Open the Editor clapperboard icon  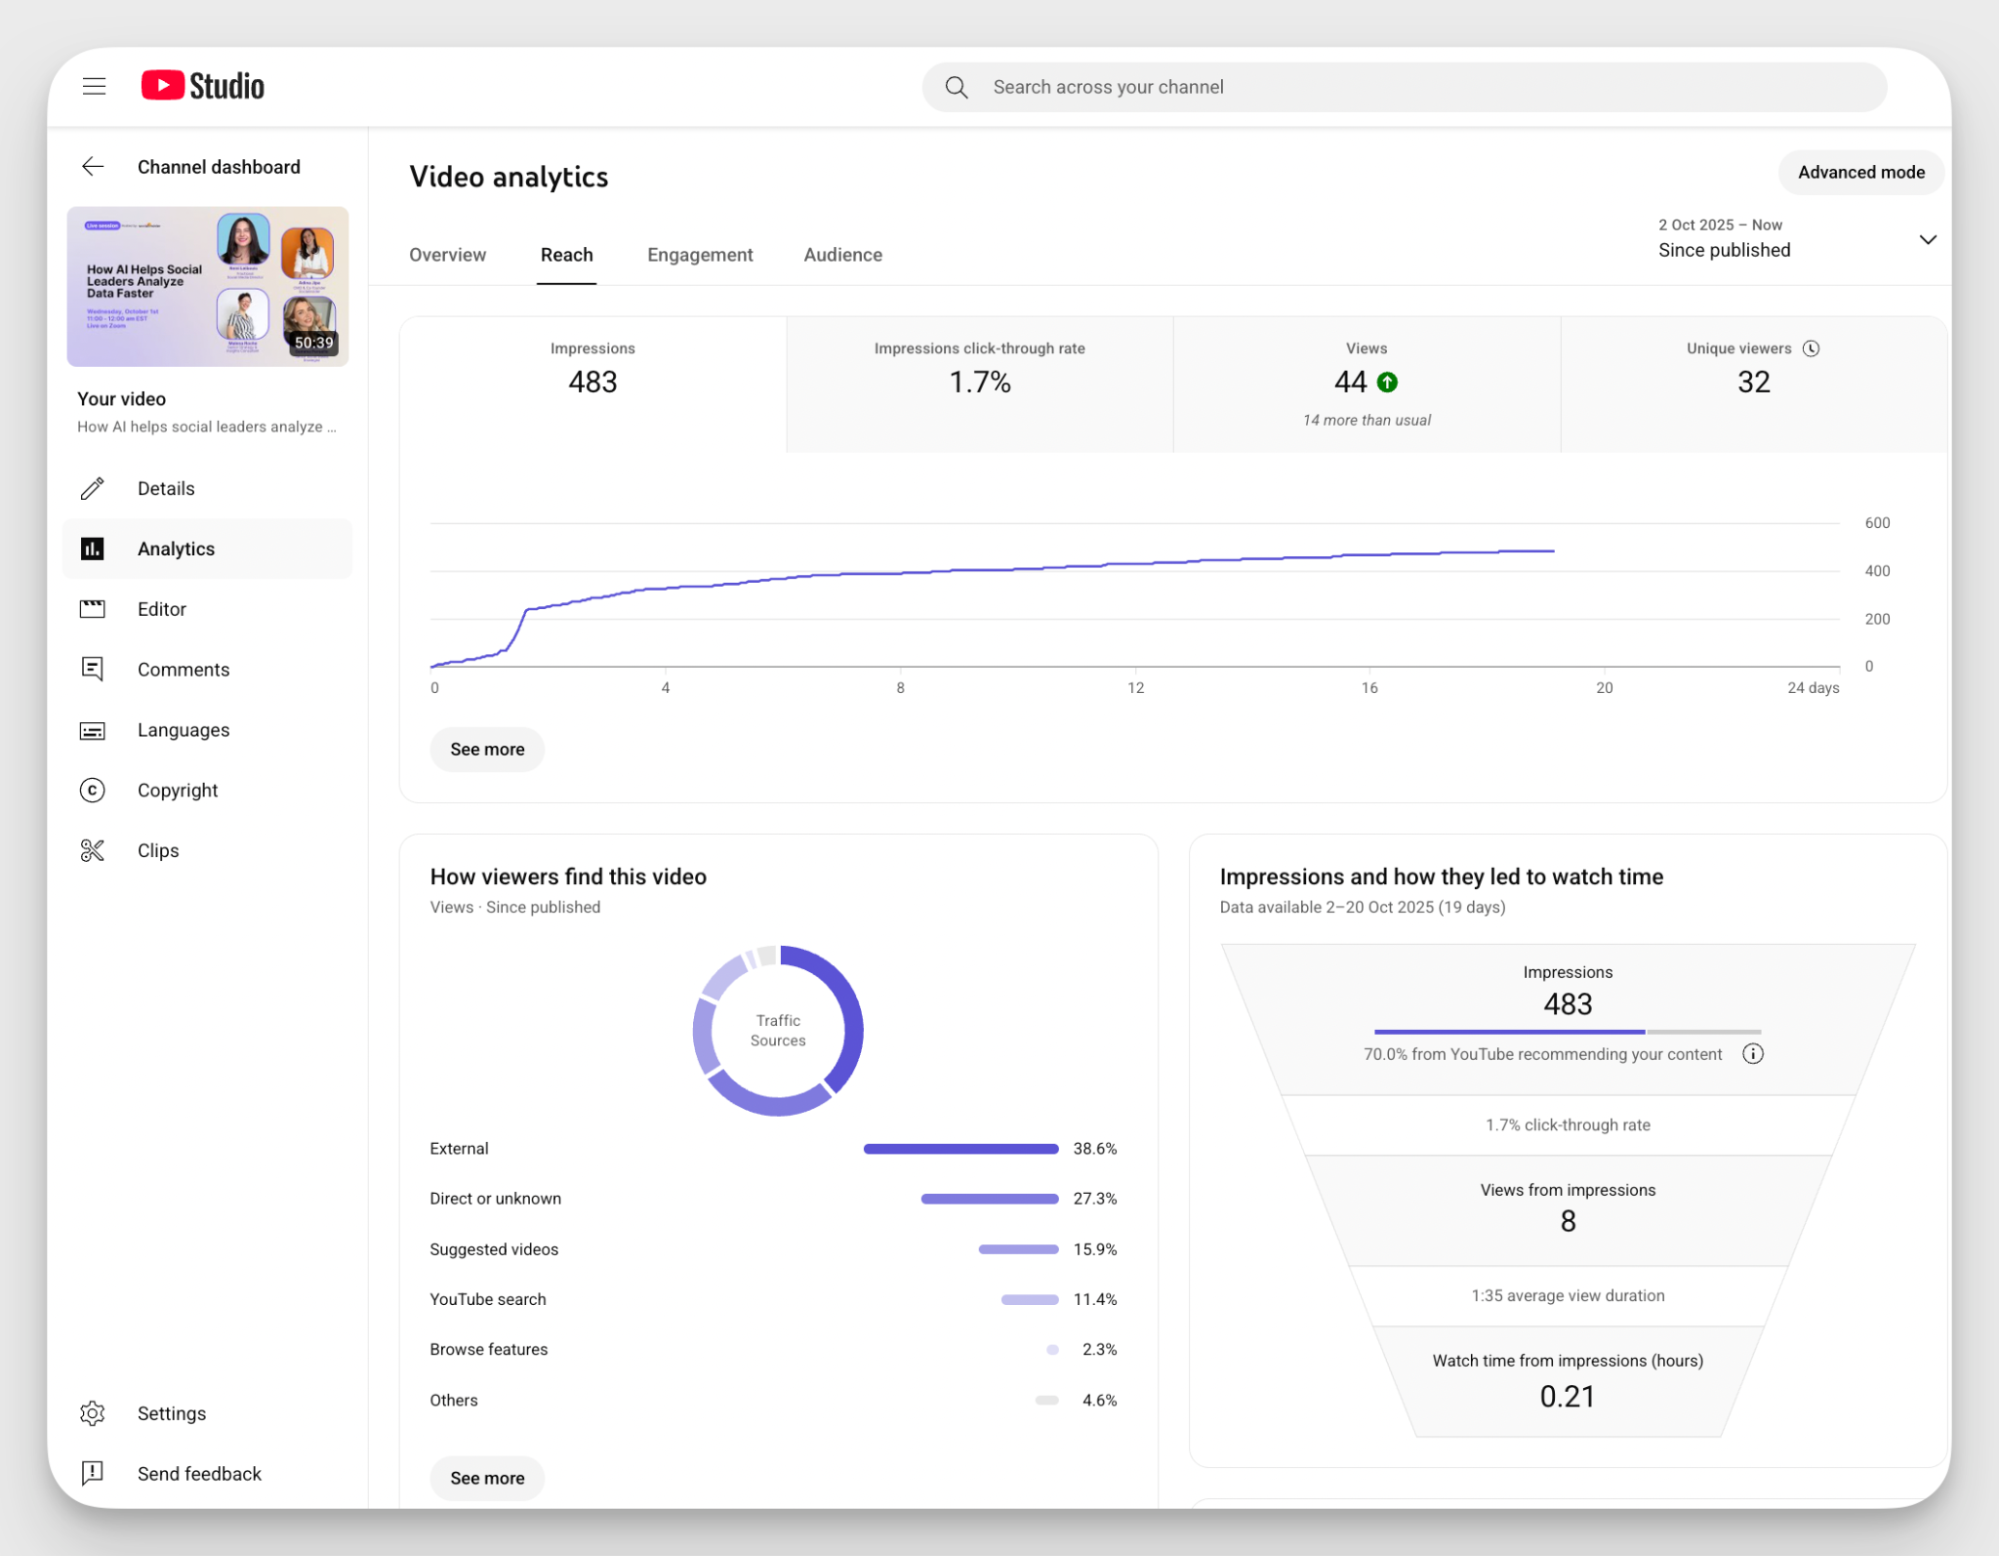pos(92,609)
